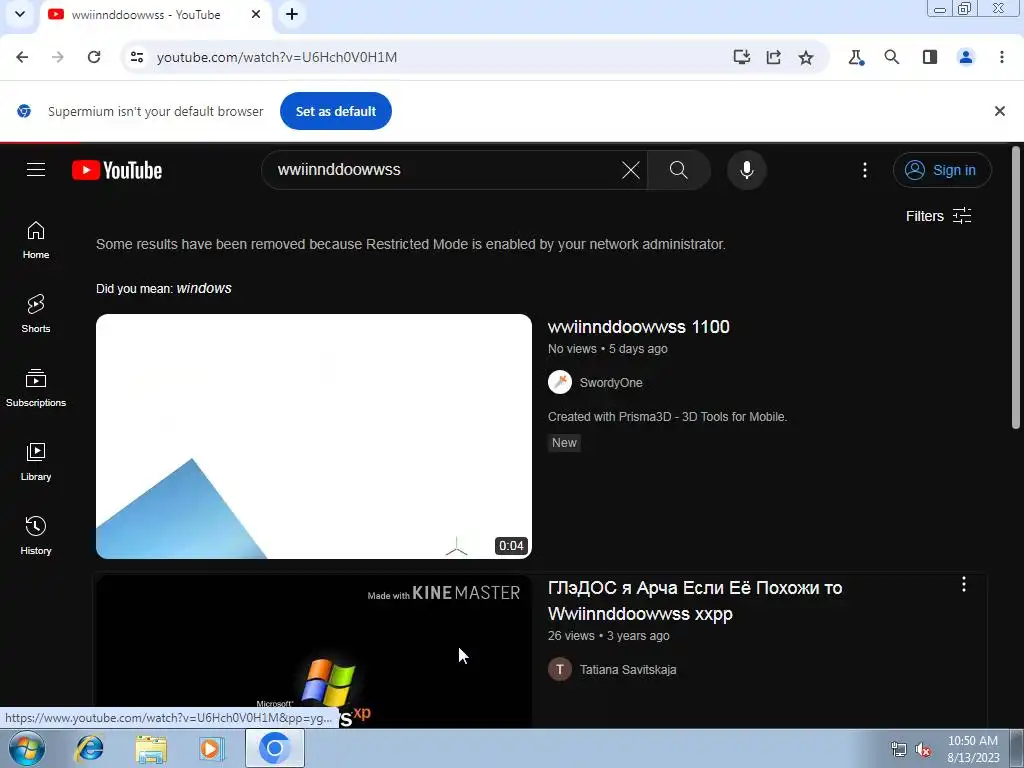The width and height of the screenshot is (1024, 768).
Task: Click 'Created with Prisma3D' description text
Action: pos(667,417)
